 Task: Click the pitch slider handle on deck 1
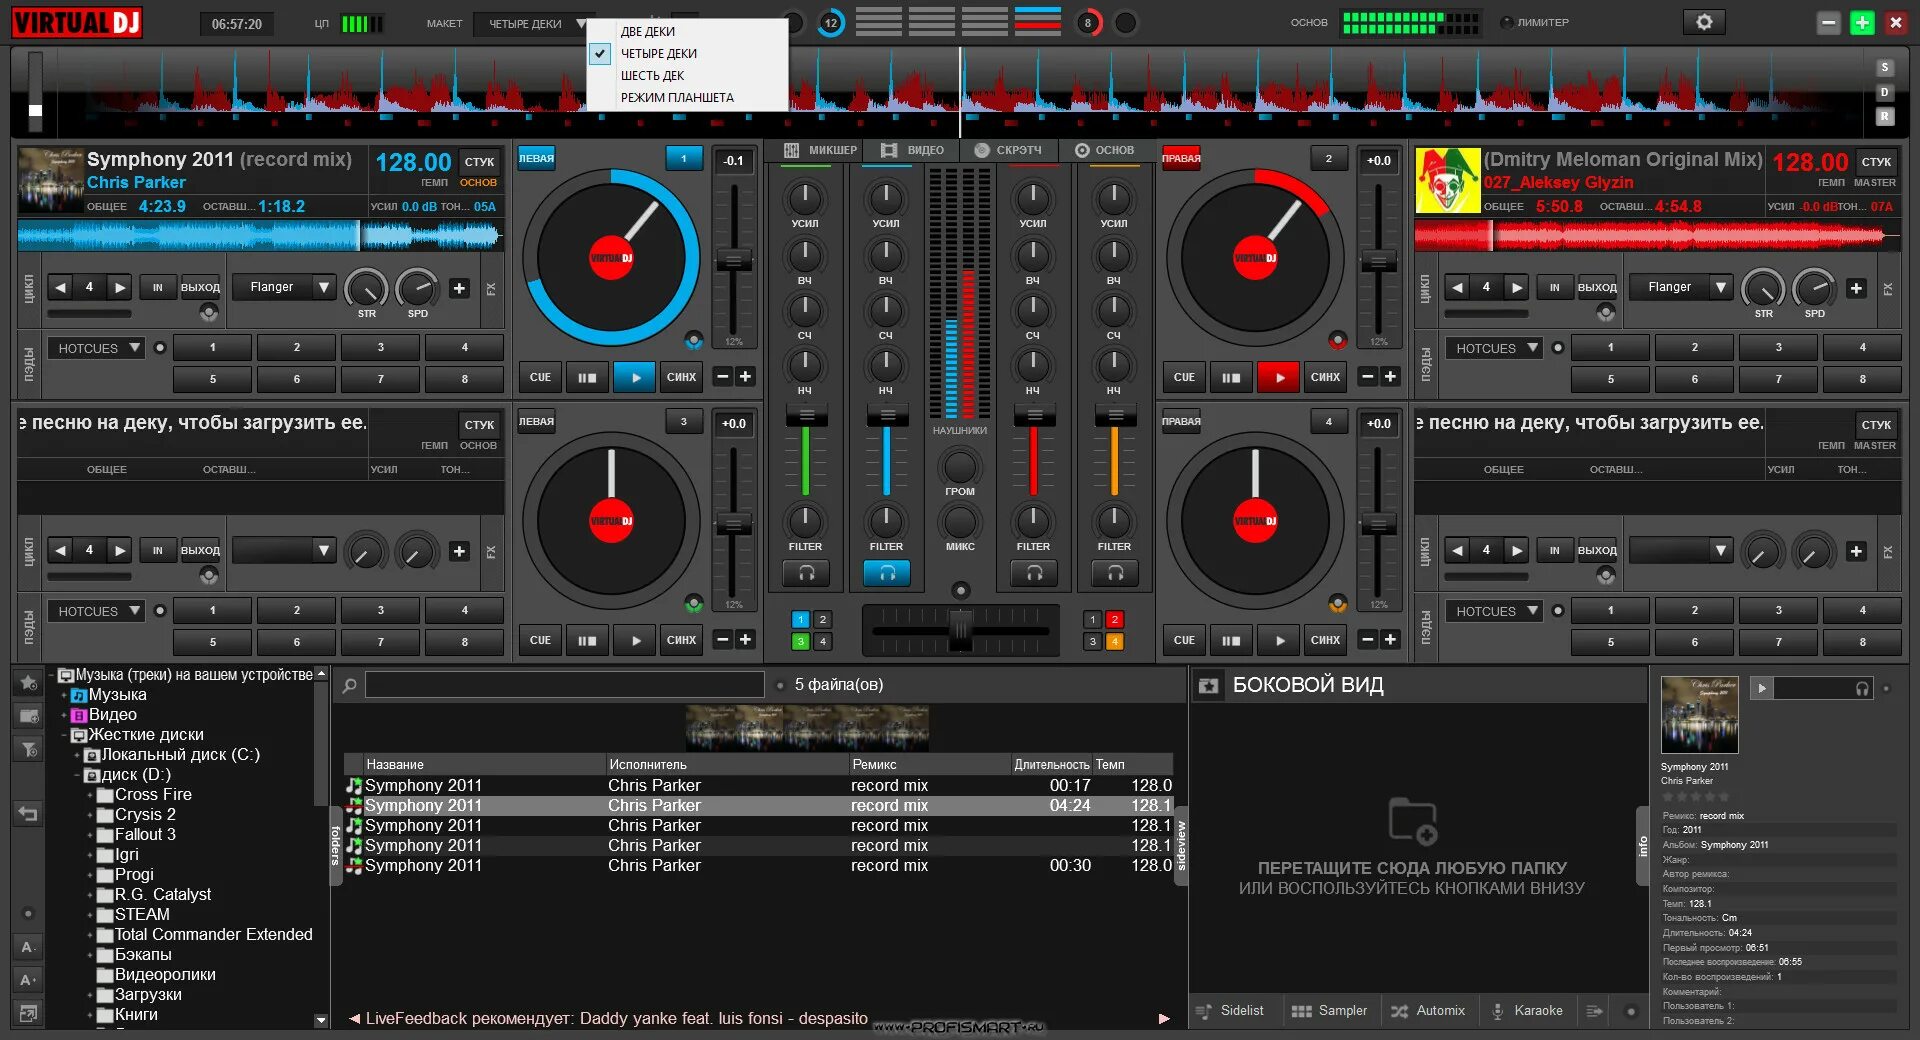[733, 261]
